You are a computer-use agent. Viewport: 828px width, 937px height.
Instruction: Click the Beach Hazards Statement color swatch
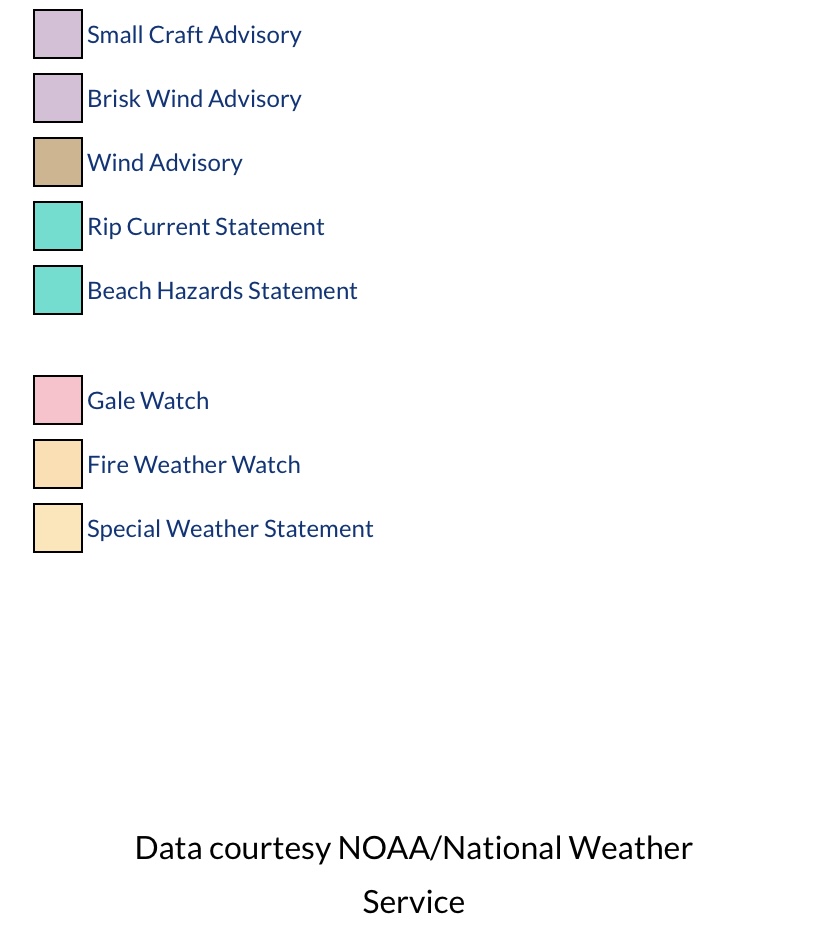(x=58, y=290)
